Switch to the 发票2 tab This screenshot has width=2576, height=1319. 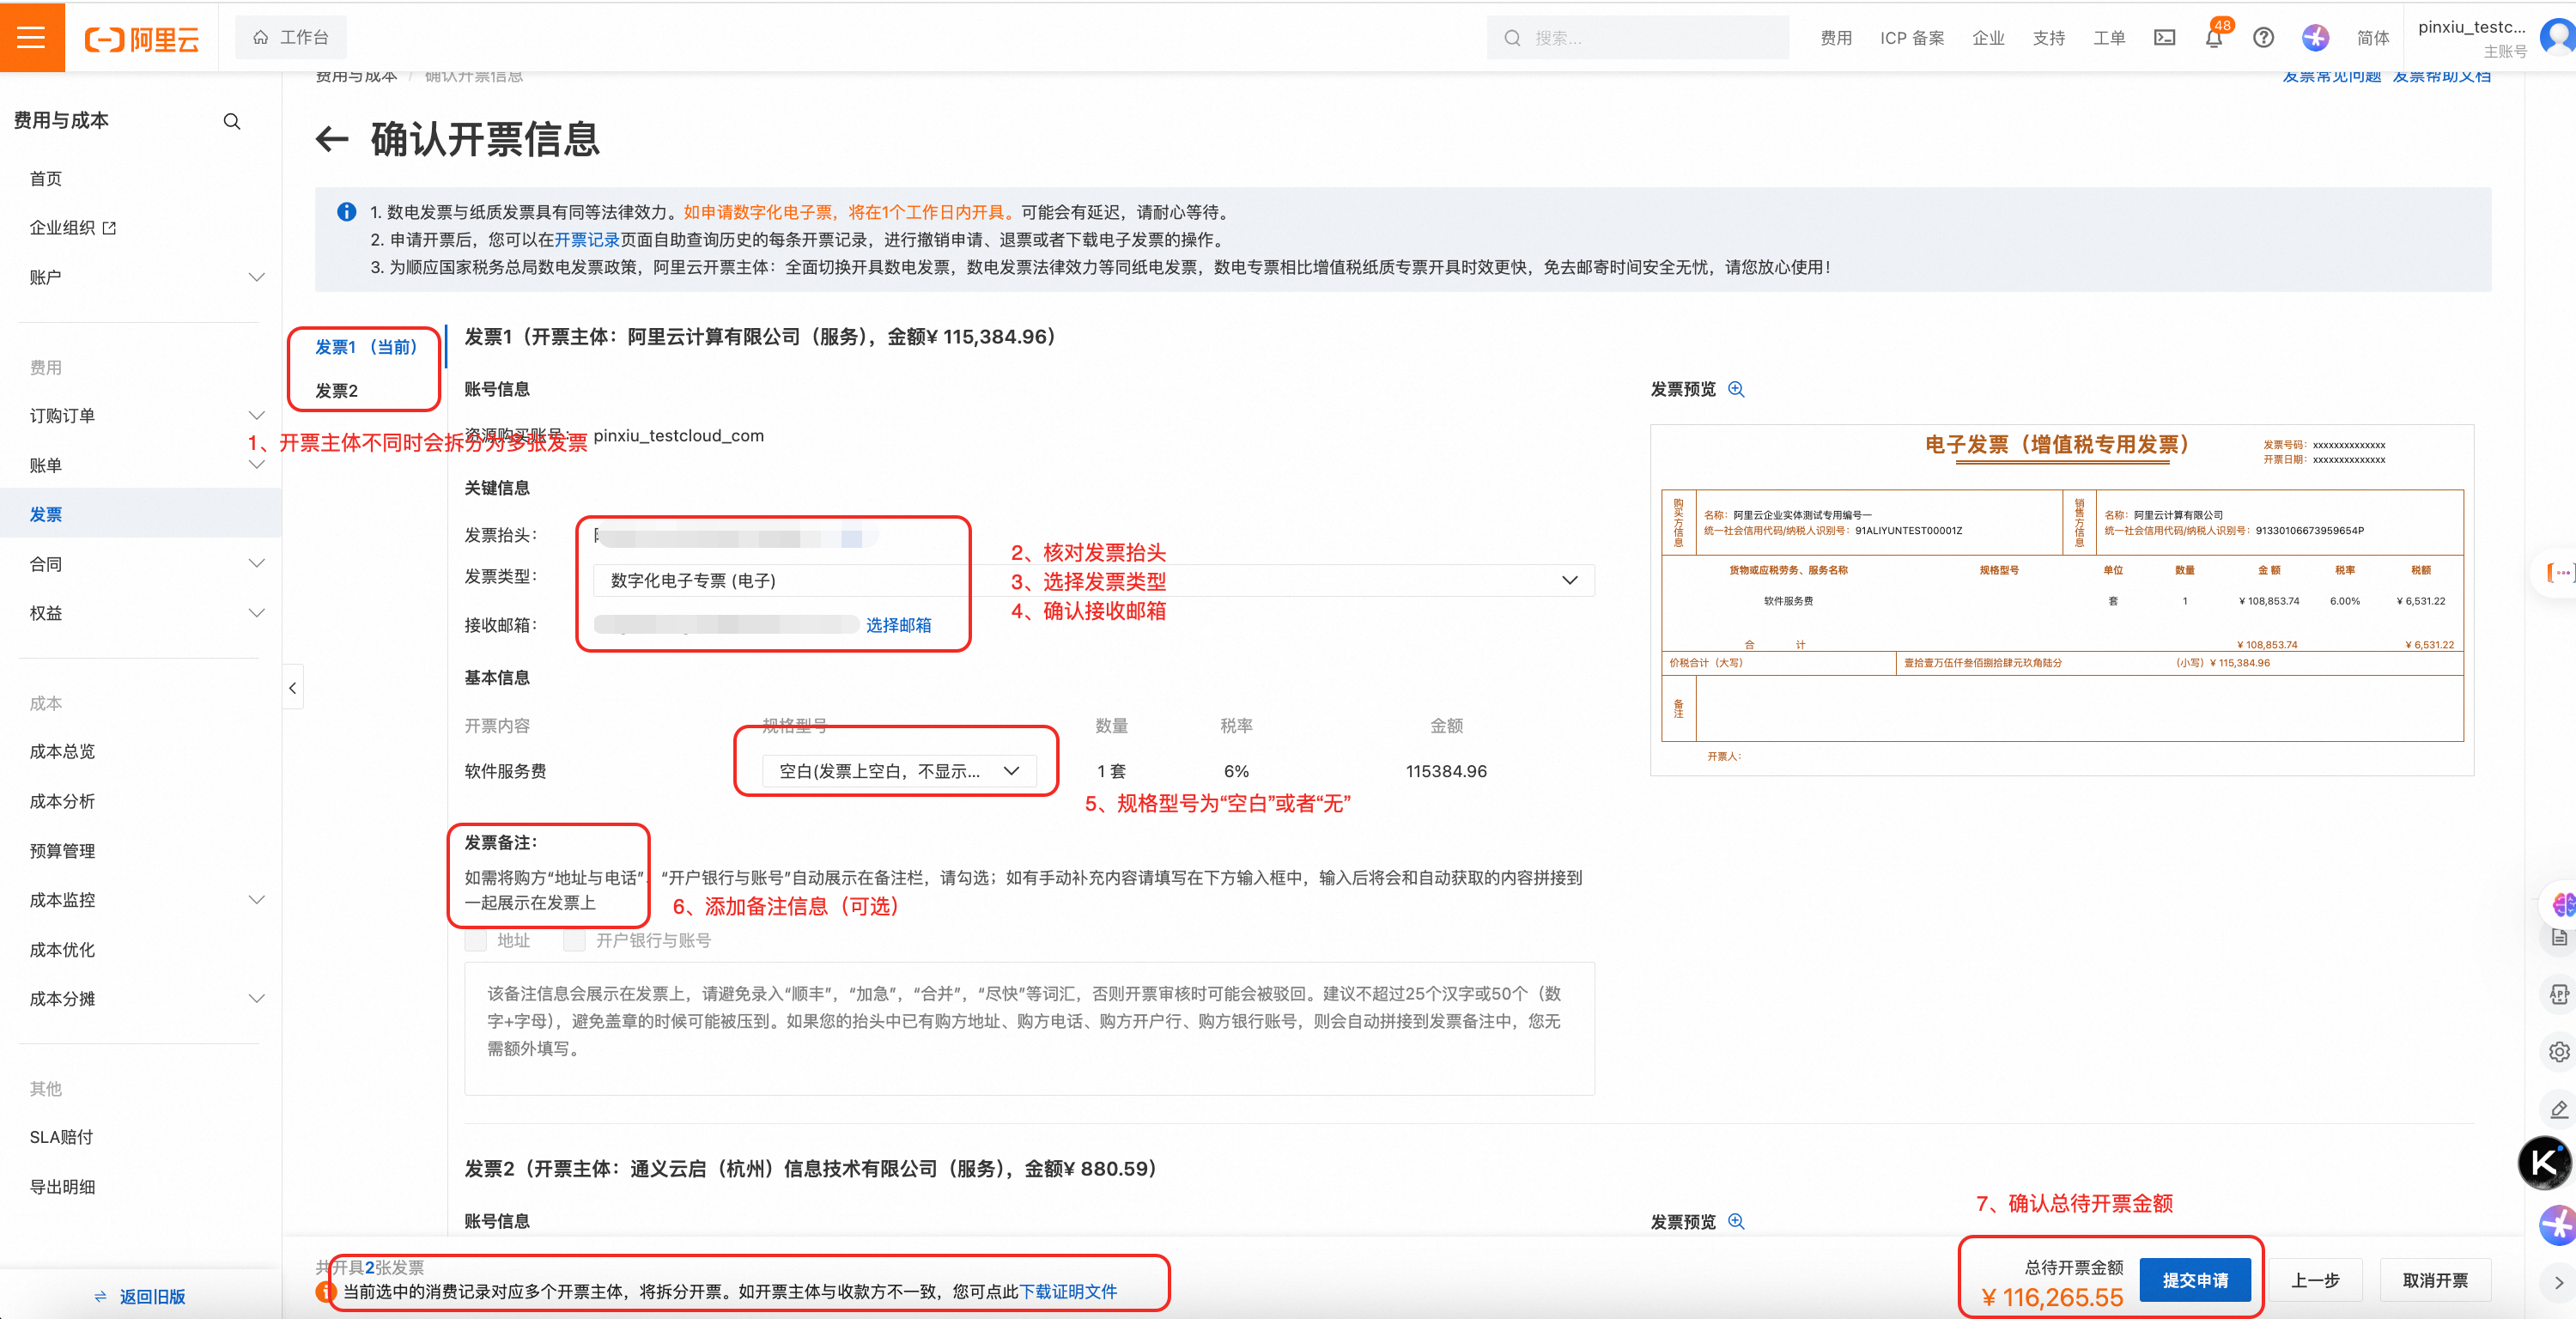336,390
